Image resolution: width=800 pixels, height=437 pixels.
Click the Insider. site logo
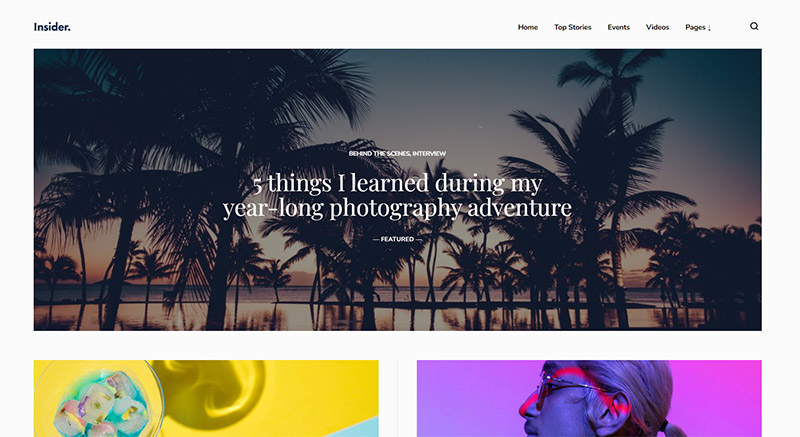[52, 27]
